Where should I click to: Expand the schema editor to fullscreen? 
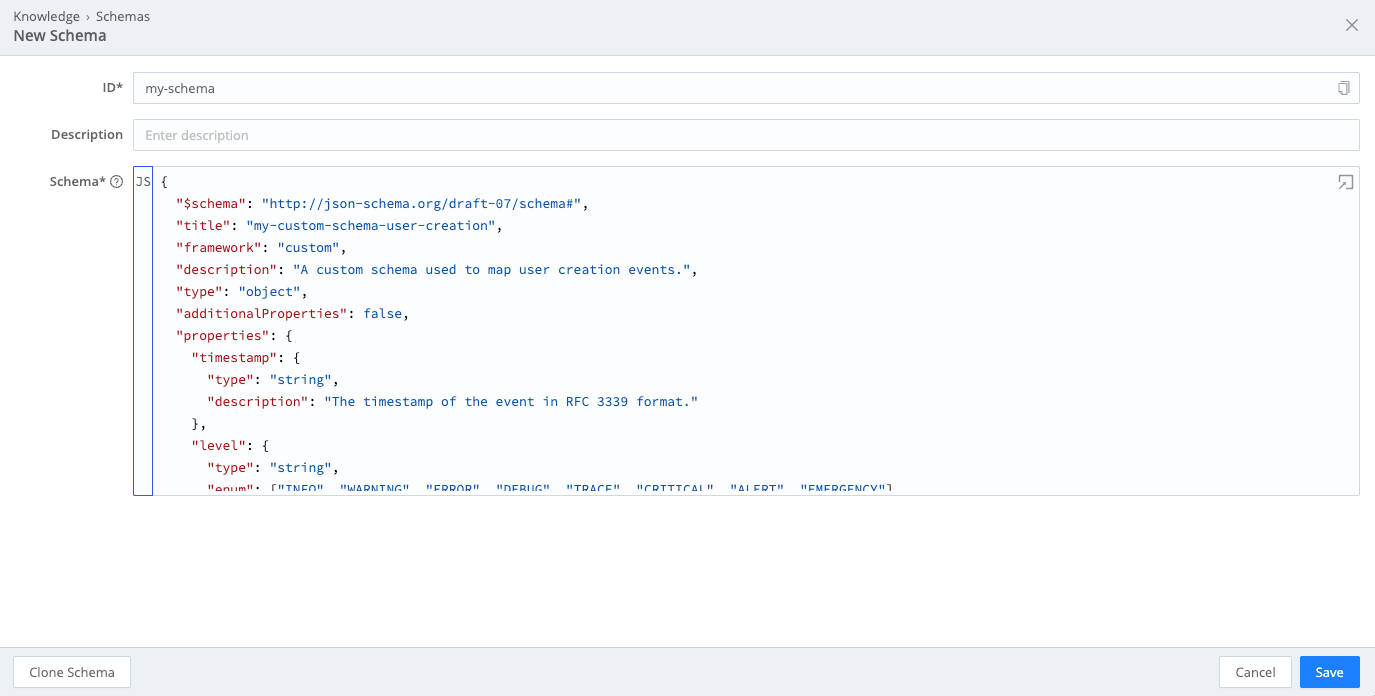(x=1345, y=182)
